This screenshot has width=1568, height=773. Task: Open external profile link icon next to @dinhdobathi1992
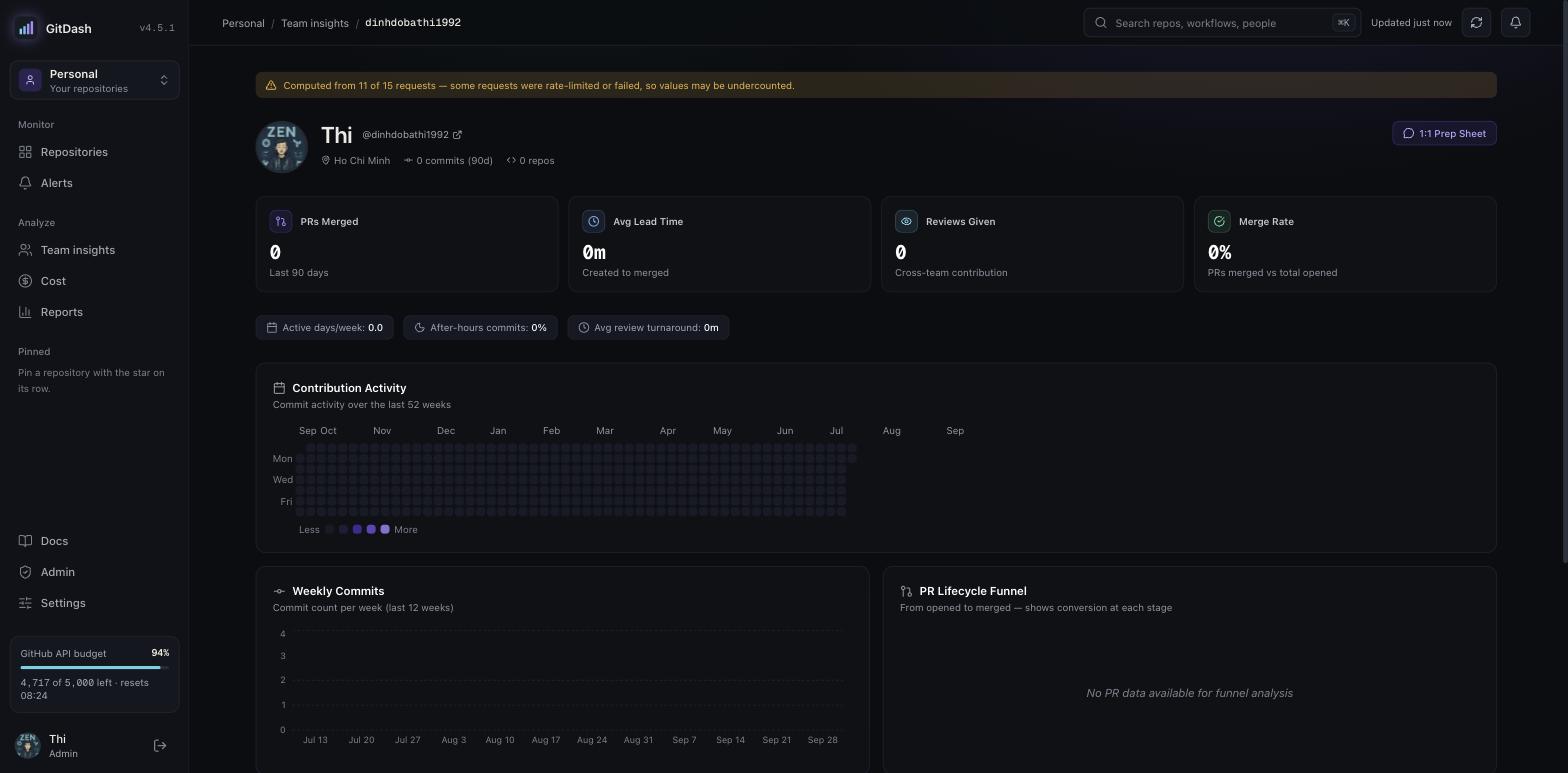click(457, 135)
